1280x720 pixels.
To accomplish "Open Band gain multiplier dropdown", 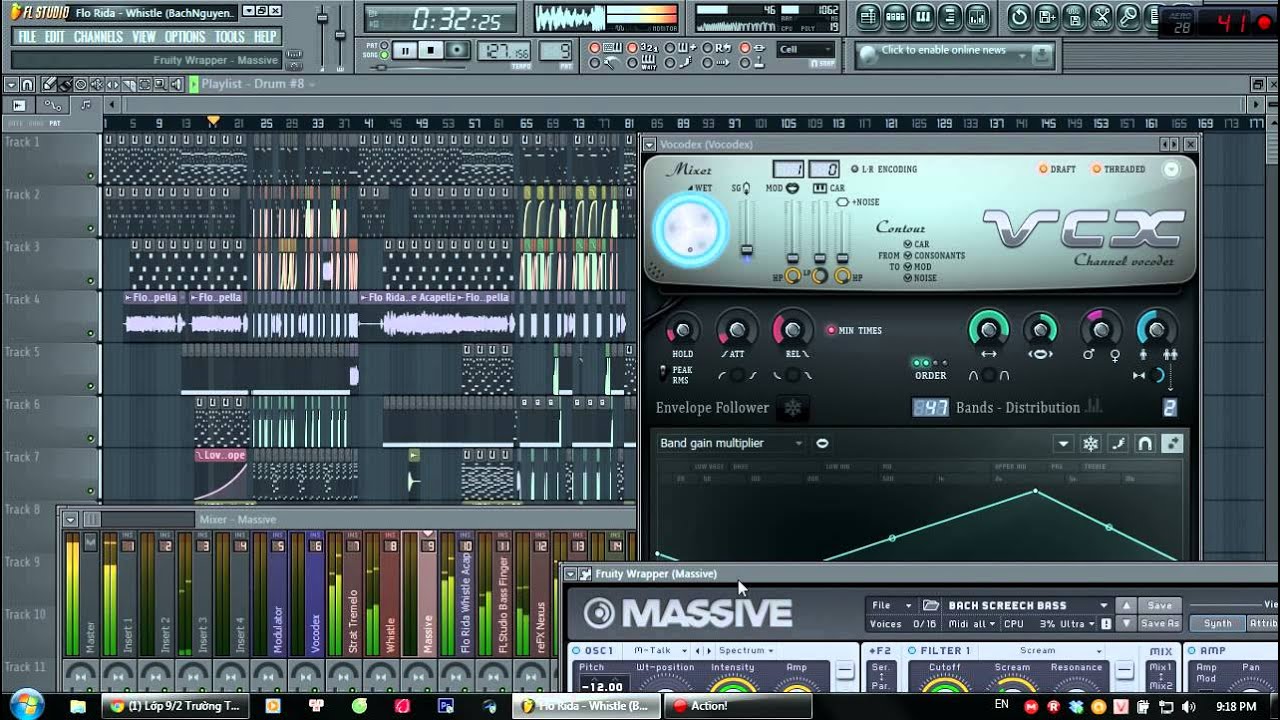I will [731, 443].
